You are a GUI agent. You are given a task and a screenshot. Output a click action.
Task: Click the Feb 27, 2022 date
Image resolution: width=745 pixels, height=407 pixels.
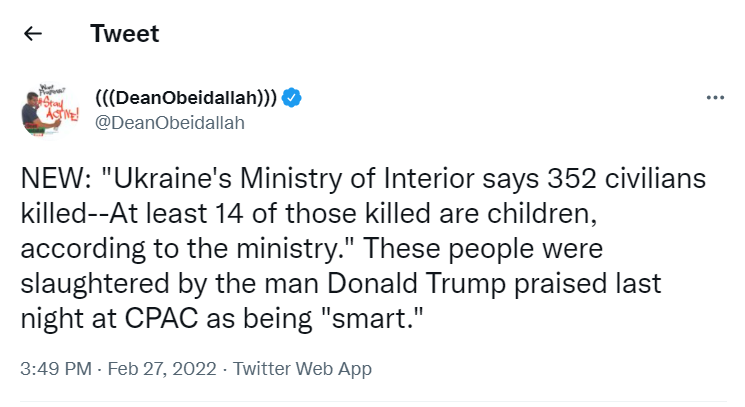161,369
